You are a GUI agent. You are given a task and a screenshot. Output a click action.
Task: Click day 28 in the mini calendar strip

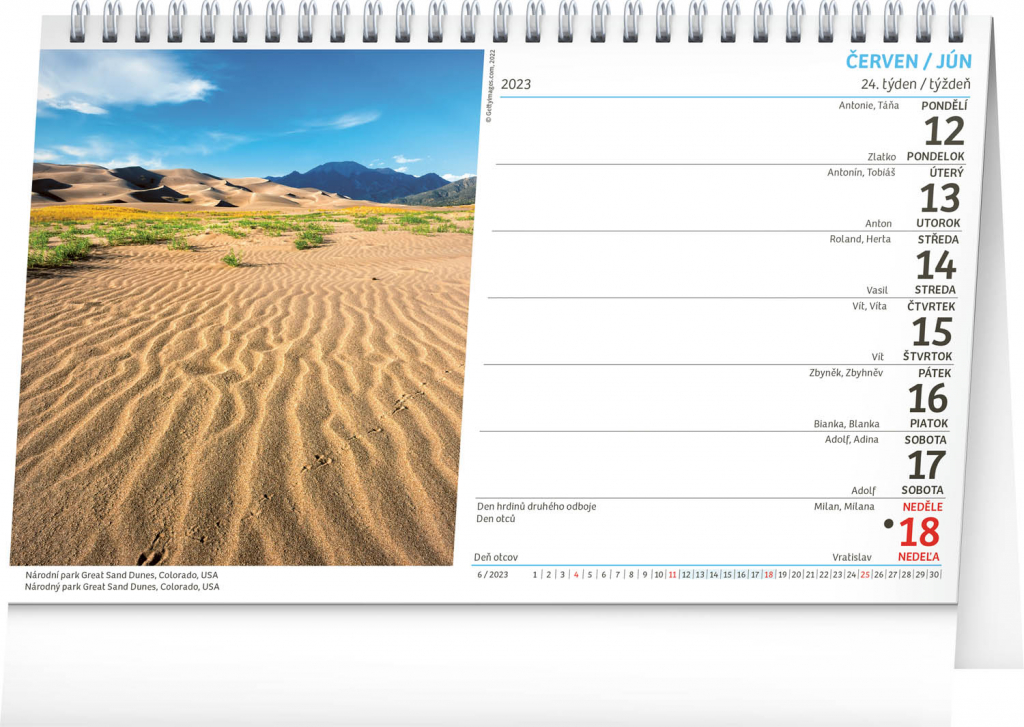coord(906,575)
